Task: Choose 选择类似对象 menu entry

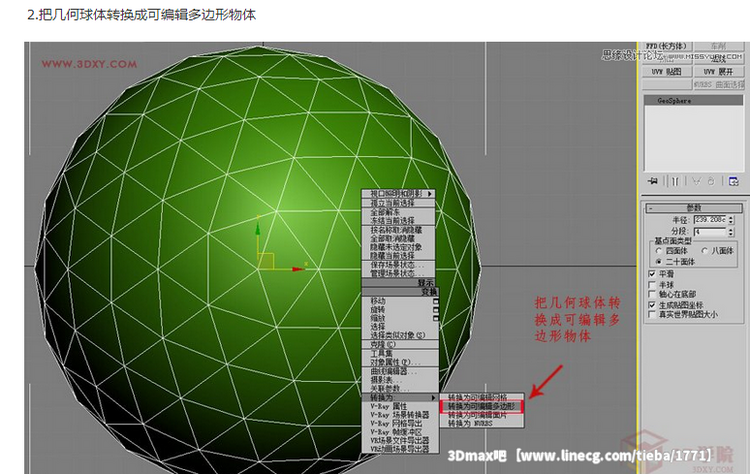Action: point(400,335)
